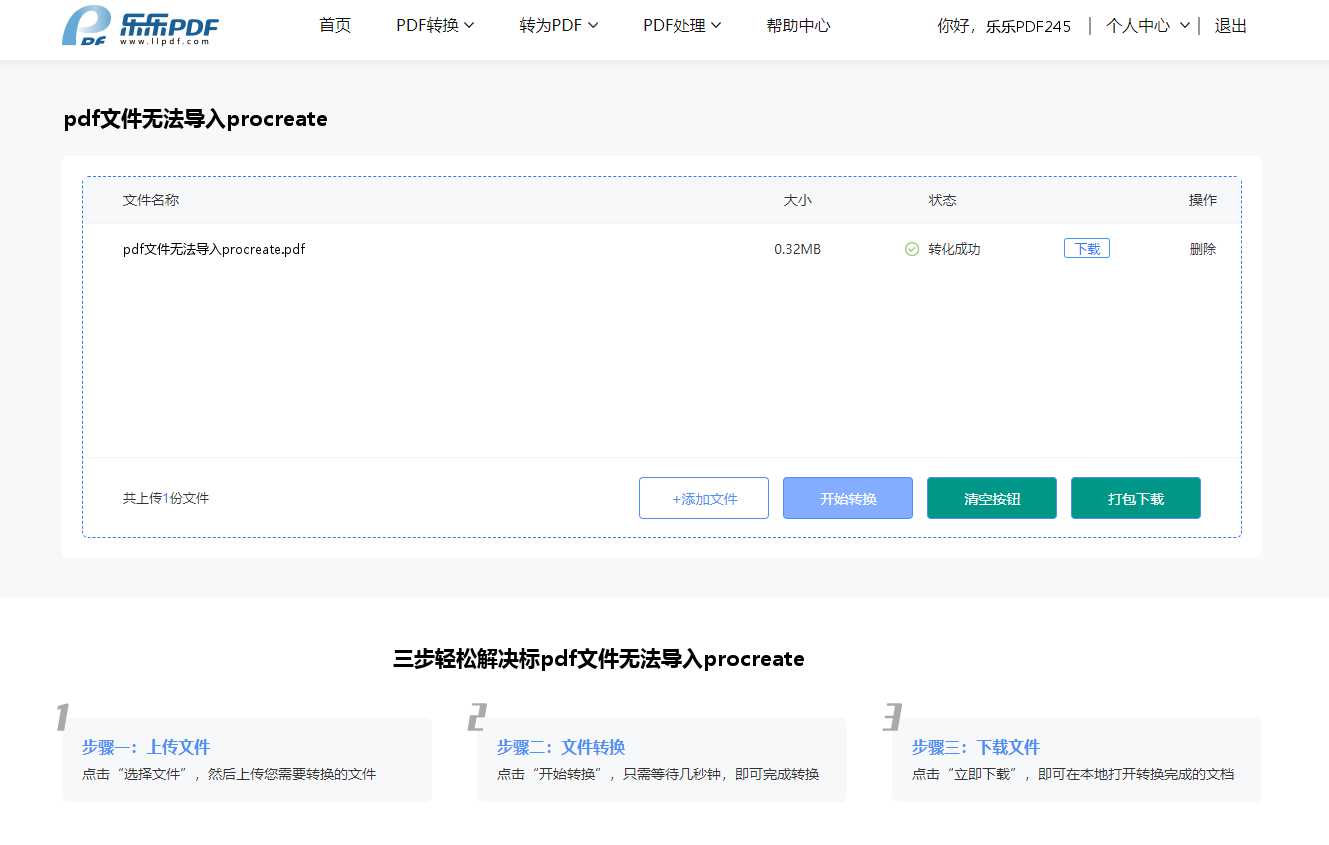Expand the PDF转换 dropdown menu
This screenshot has height=845, width=1329.
435,26
